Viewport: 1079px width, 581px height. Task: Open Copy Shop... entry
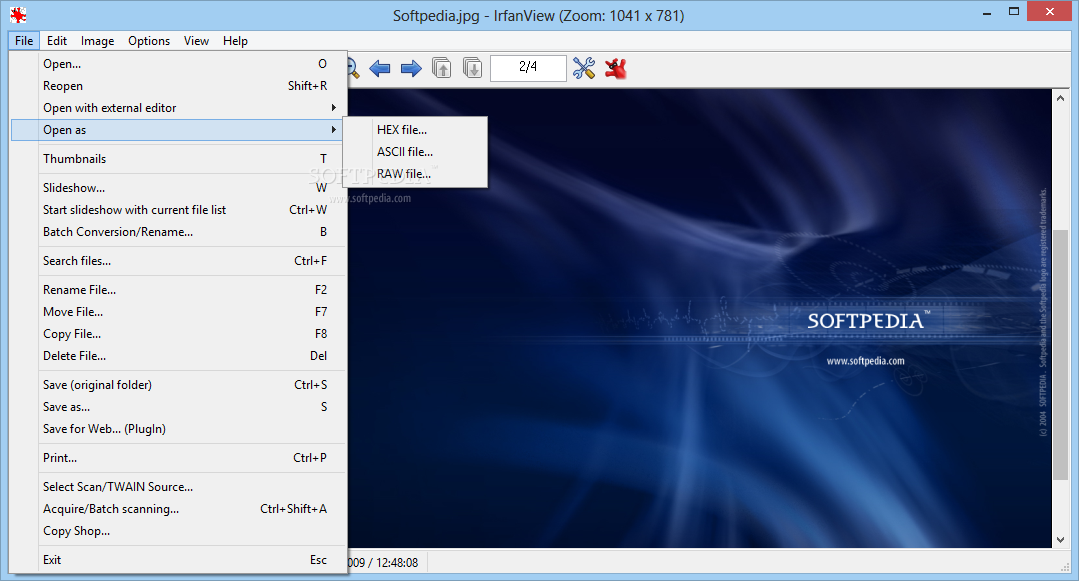click(178, 531)
